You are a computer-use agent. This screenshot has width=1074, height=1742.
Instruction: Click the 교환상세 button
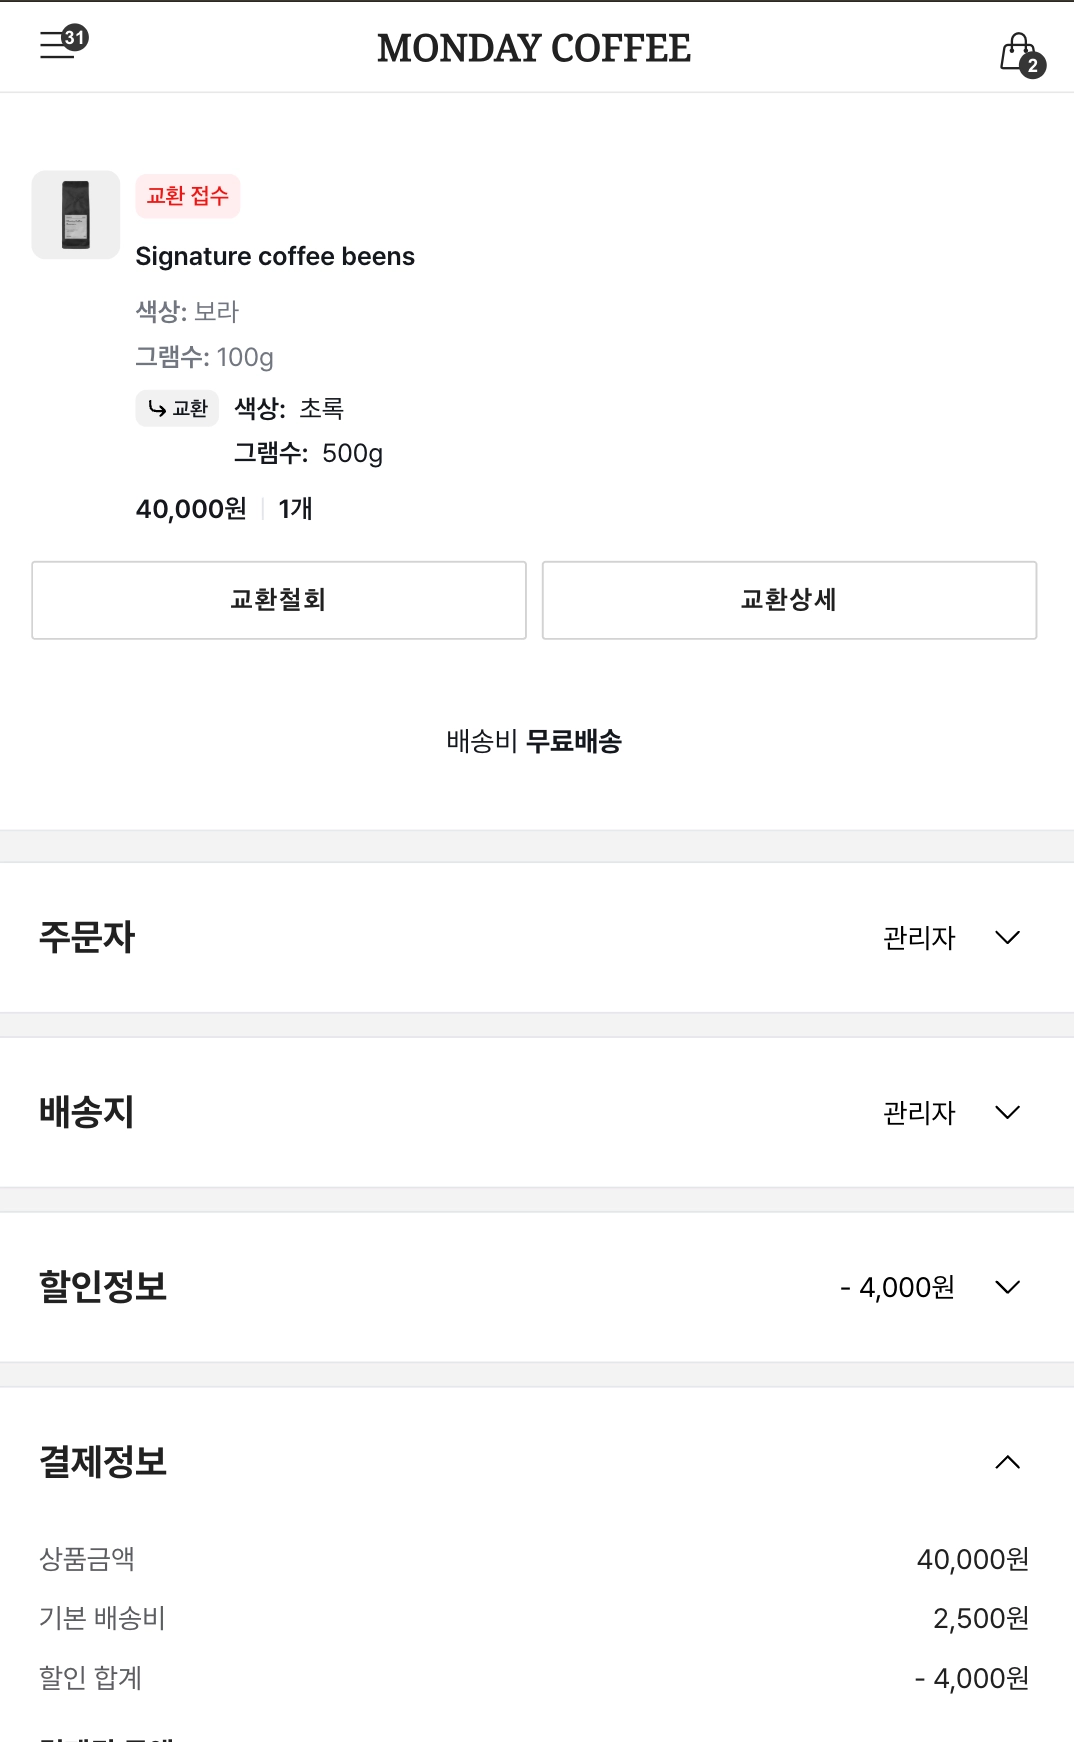pyautogui.click(x=789, y=600)
